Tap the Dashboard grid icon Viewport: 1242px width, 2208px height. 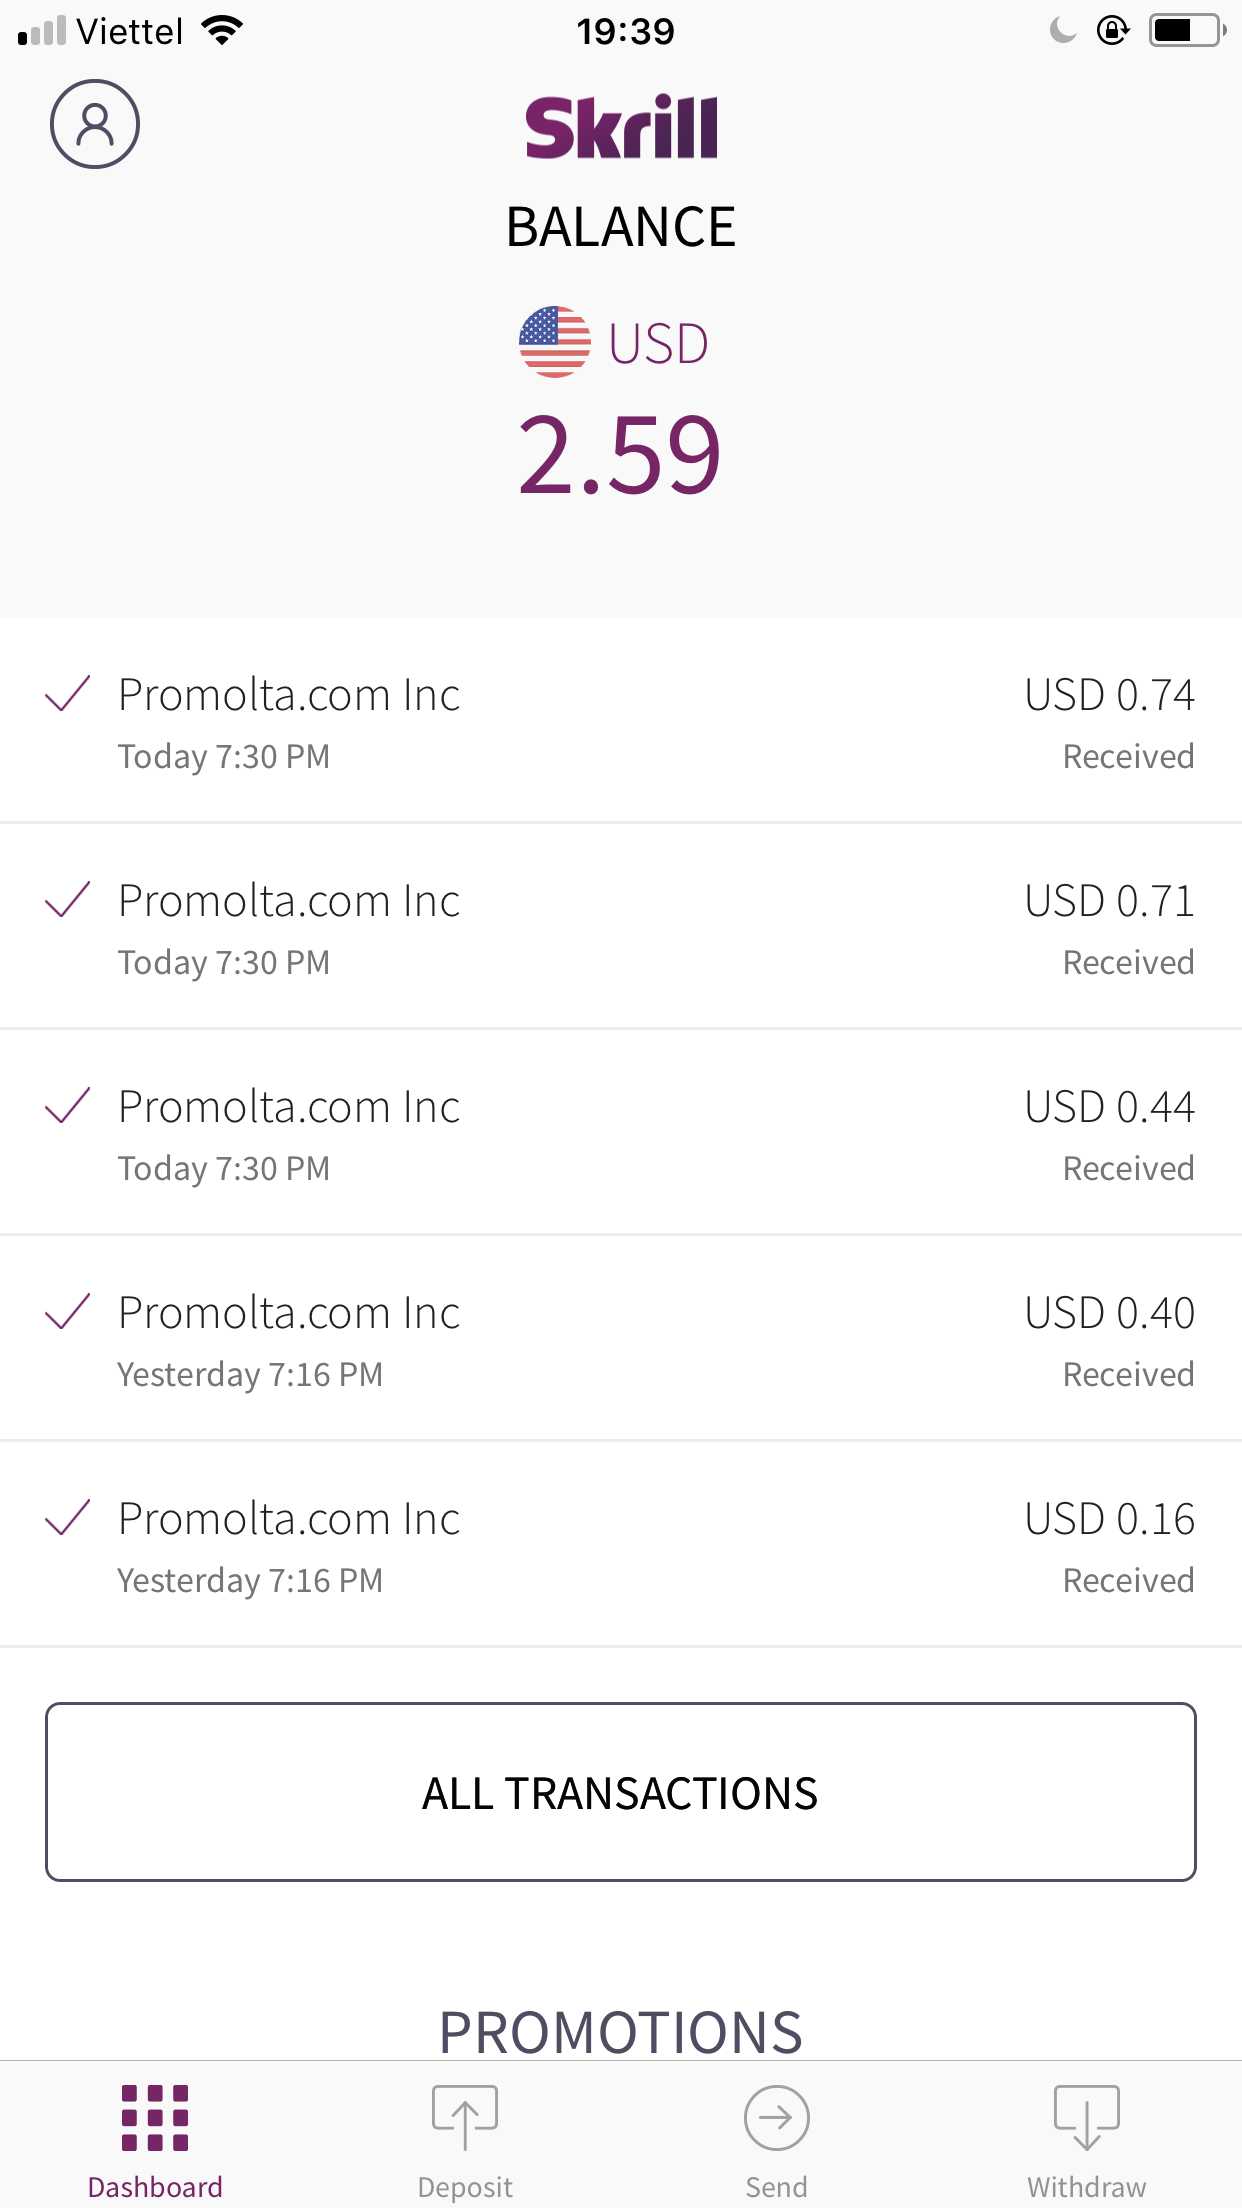155,2117
